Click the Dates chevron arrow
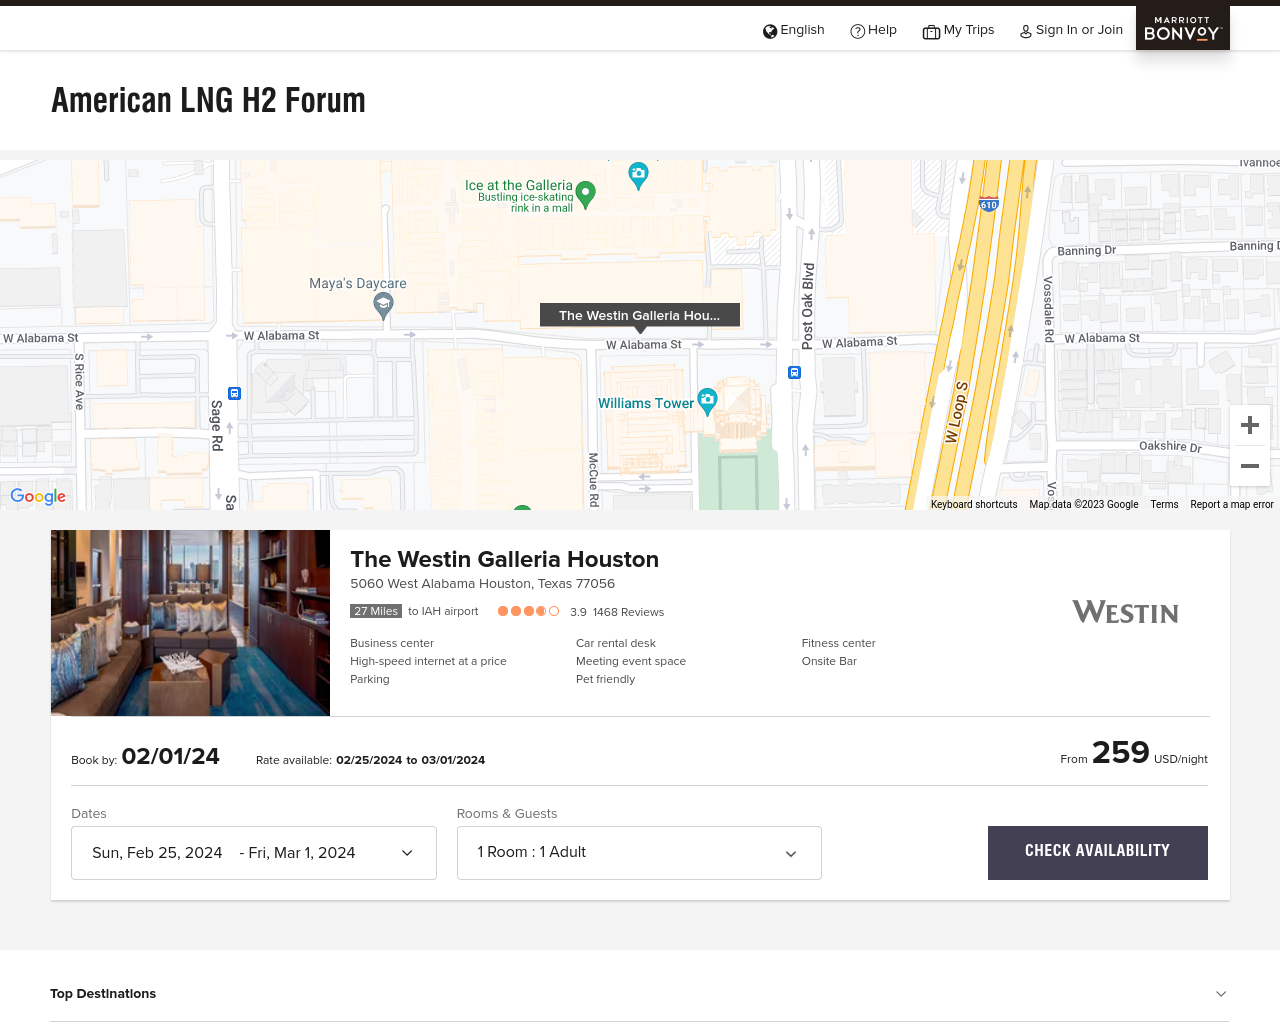Image resolution: width=1280 pixels, height=1024 pixels. 407,853
